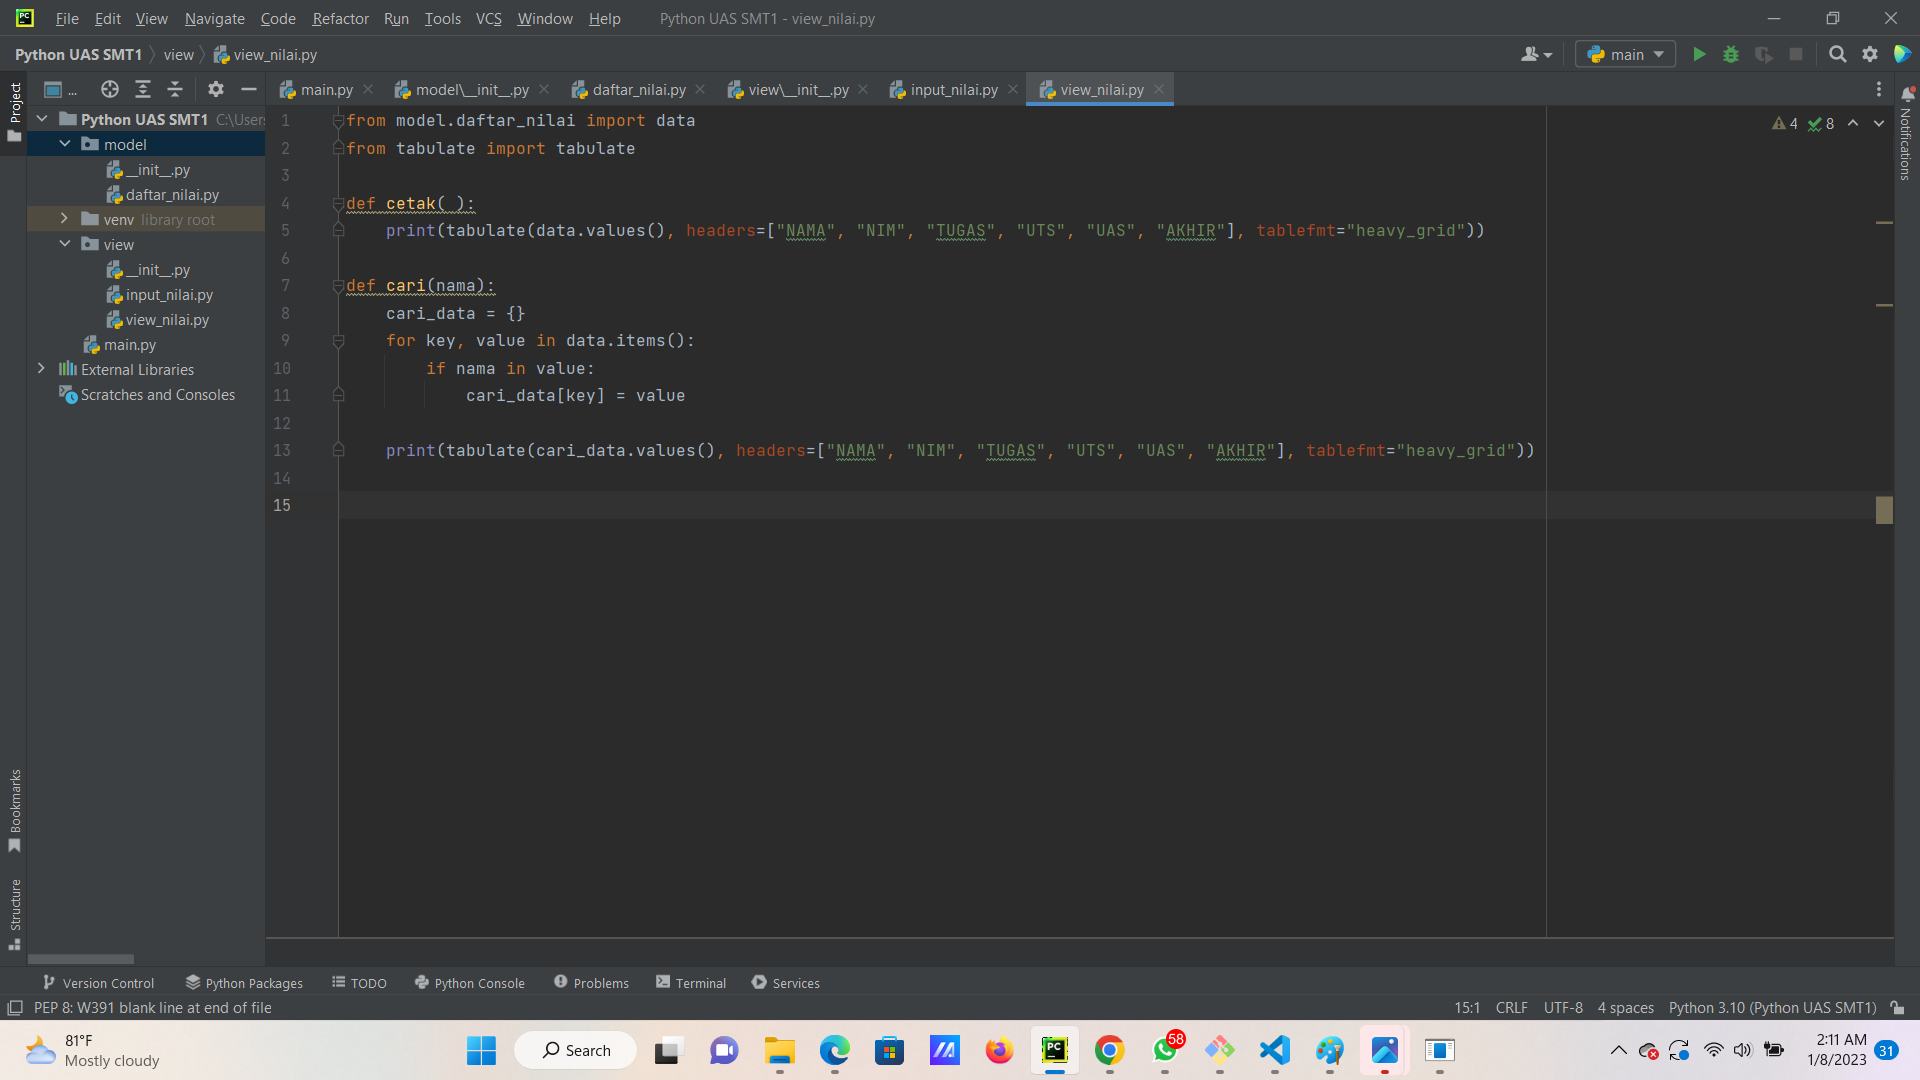Viewport: 1920px width, 1080px height.
Task: Expand the venv library root folder
Action: coord(65,219)
